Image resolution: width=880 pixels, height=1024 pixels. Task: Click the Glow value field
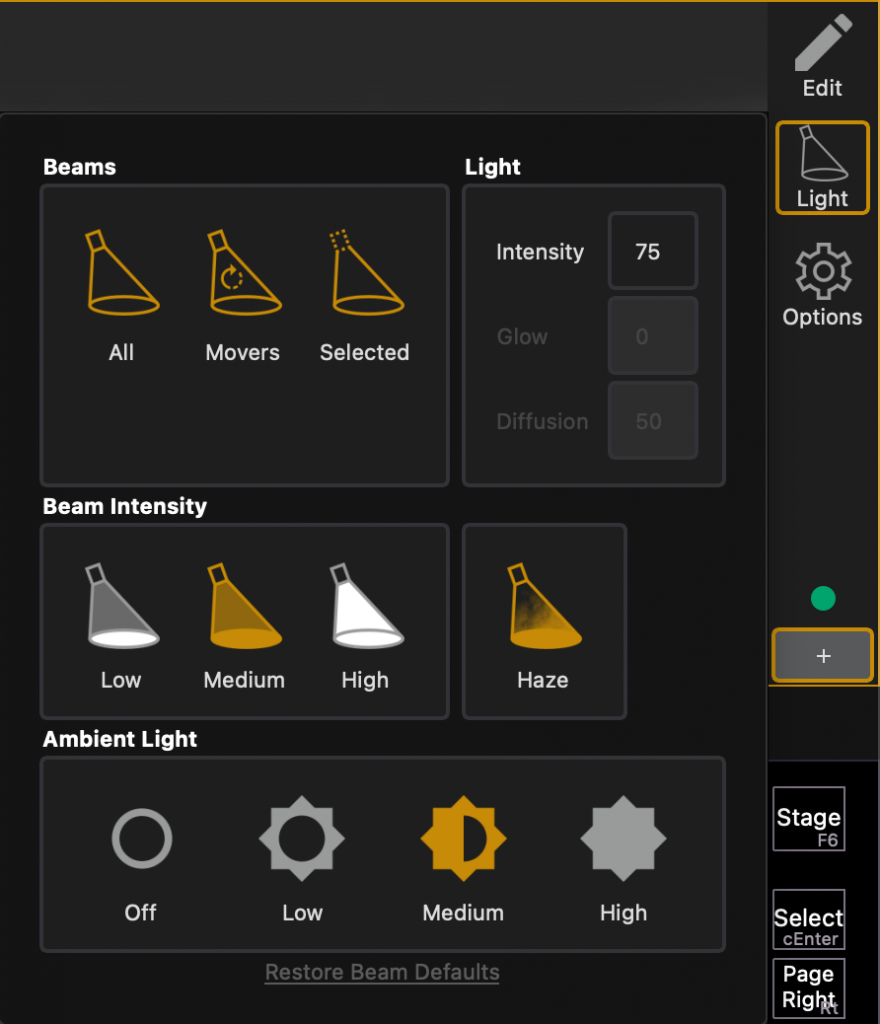(x=652, y=337)
